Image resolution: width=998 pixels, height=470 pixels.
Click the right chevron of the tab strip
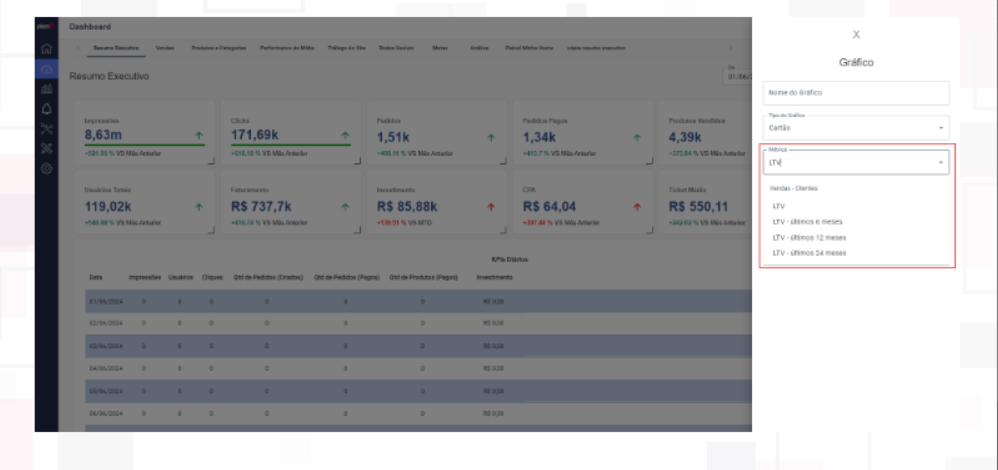click(731, 48)
